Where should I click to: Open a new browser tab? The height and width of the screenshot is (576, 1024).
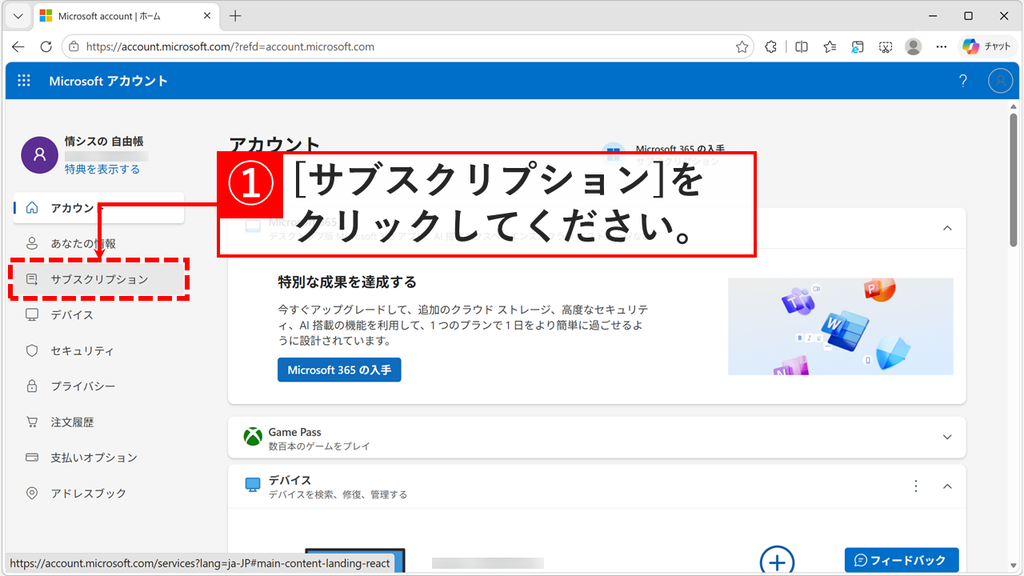click(235, 16)
